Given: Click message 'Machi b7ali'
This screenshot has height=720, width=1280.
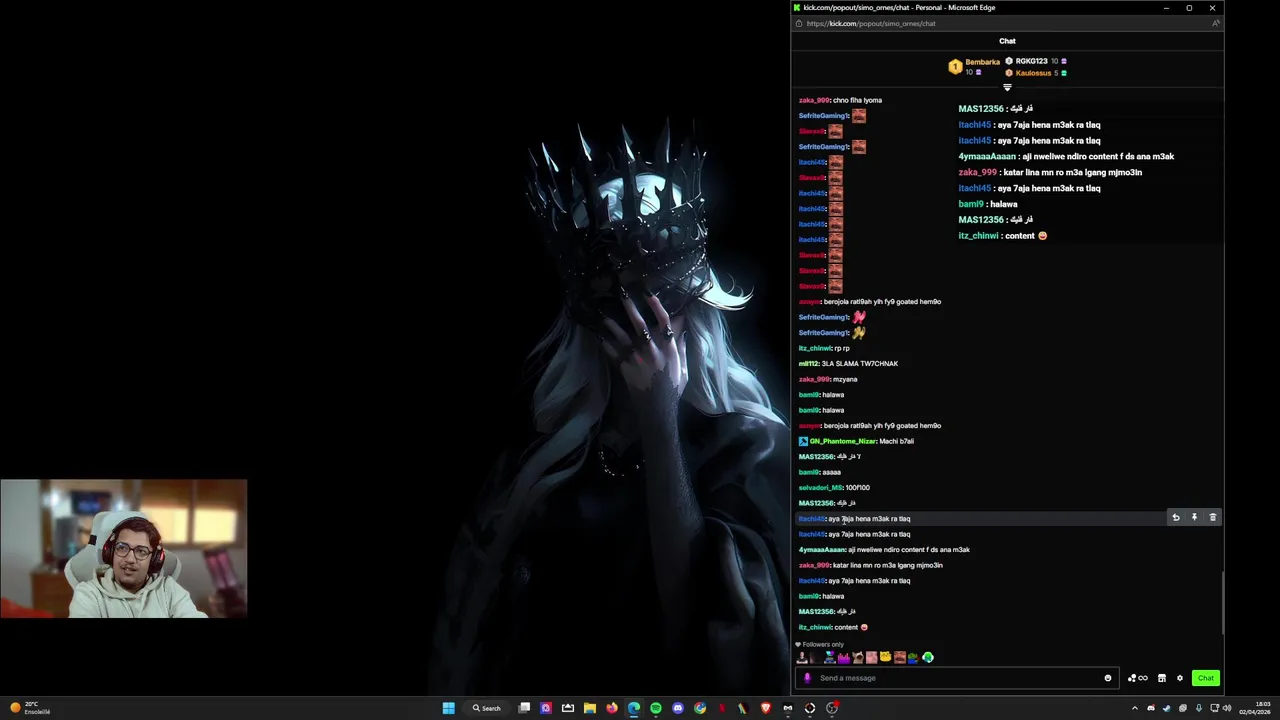Looking at the screenshot, I should [897, 441].
